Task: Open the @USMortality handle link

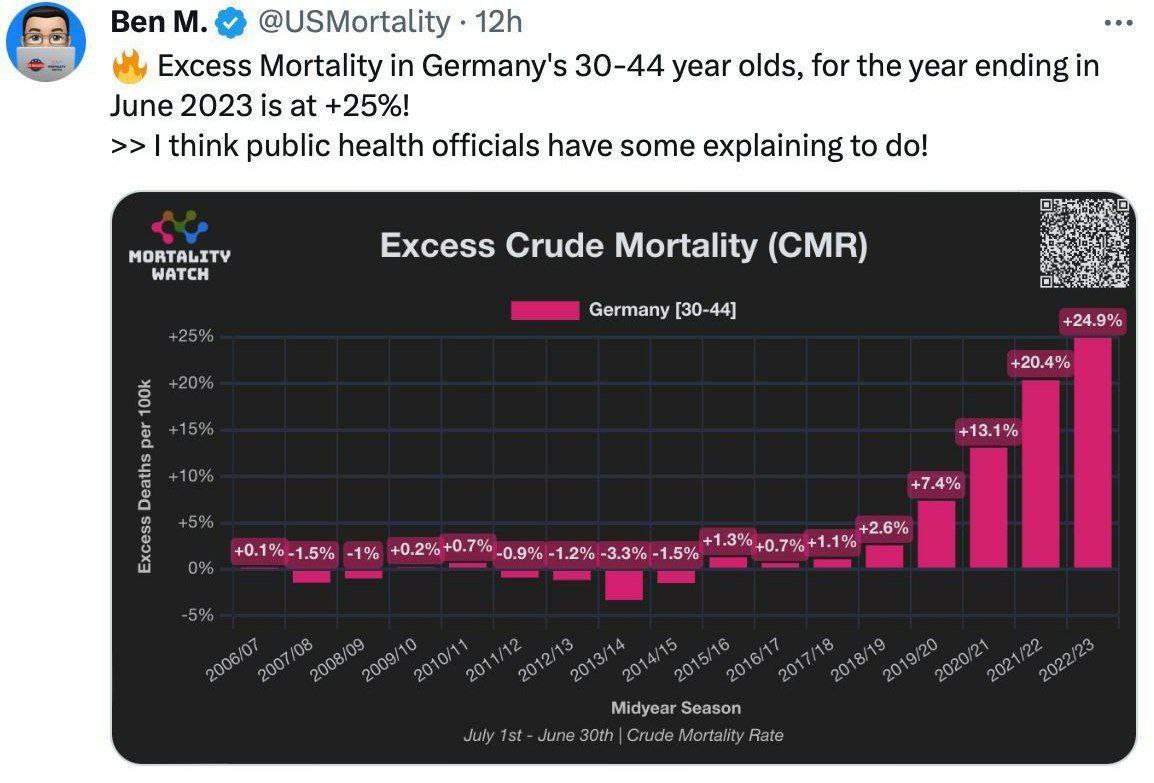Action: click(354, 21)
